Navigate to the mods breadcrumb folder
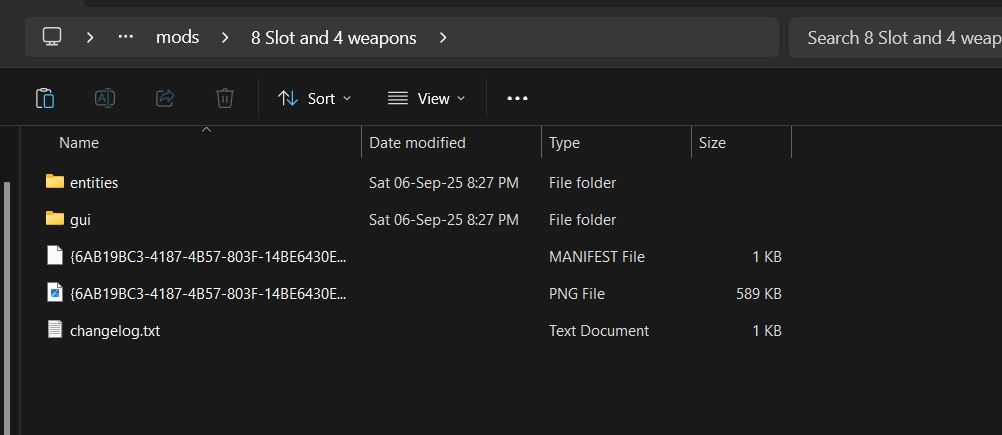This screenshot has height=435, width=1002. [178, 38]
